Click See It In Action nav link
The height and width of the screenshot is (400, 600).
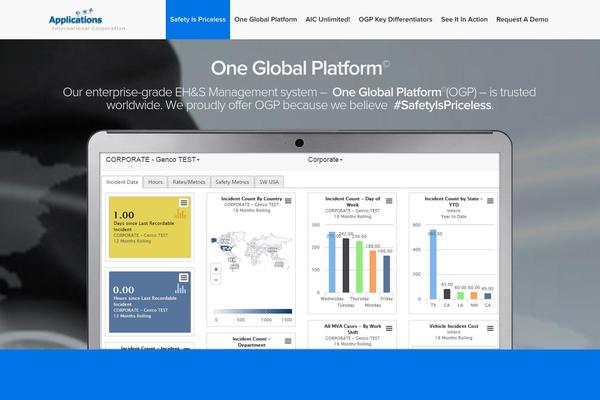(x=464, y=20)
